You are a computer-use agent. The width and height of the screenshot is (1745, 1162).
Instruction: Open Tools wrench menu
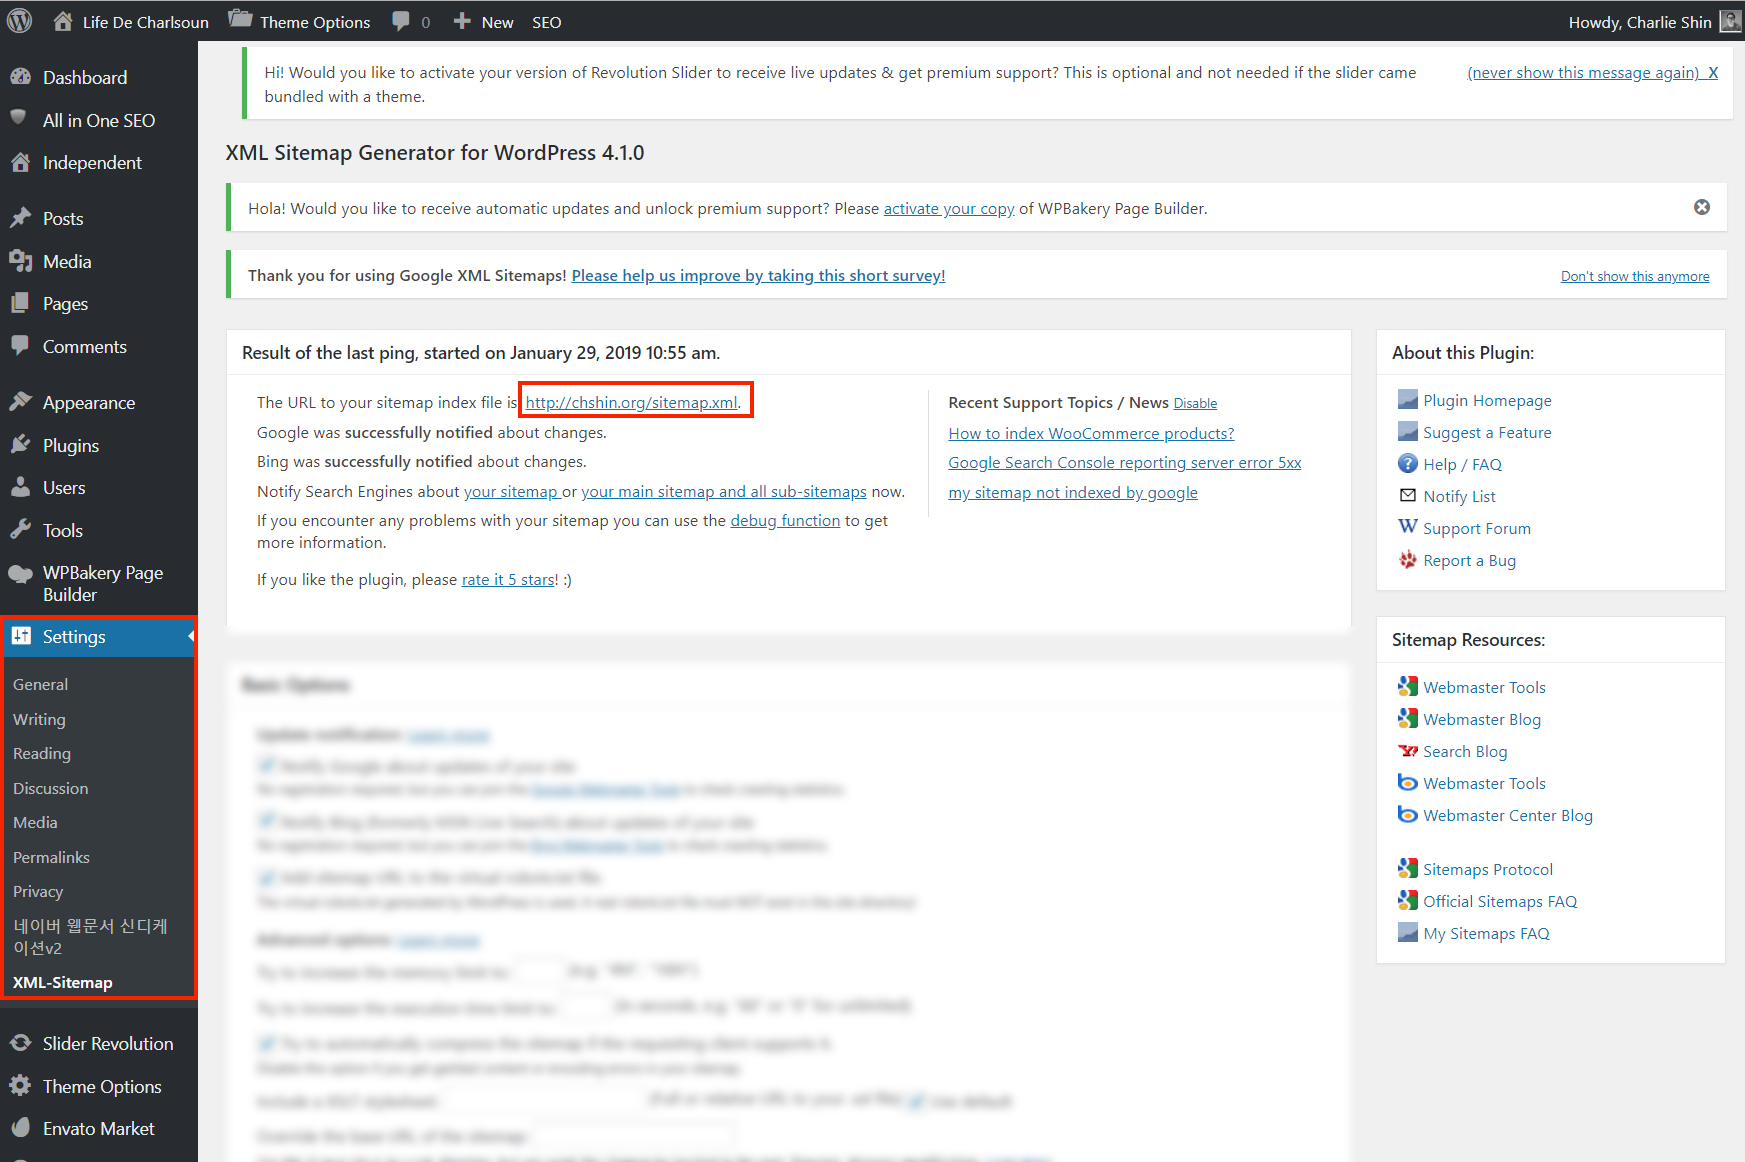coord(20,530)
